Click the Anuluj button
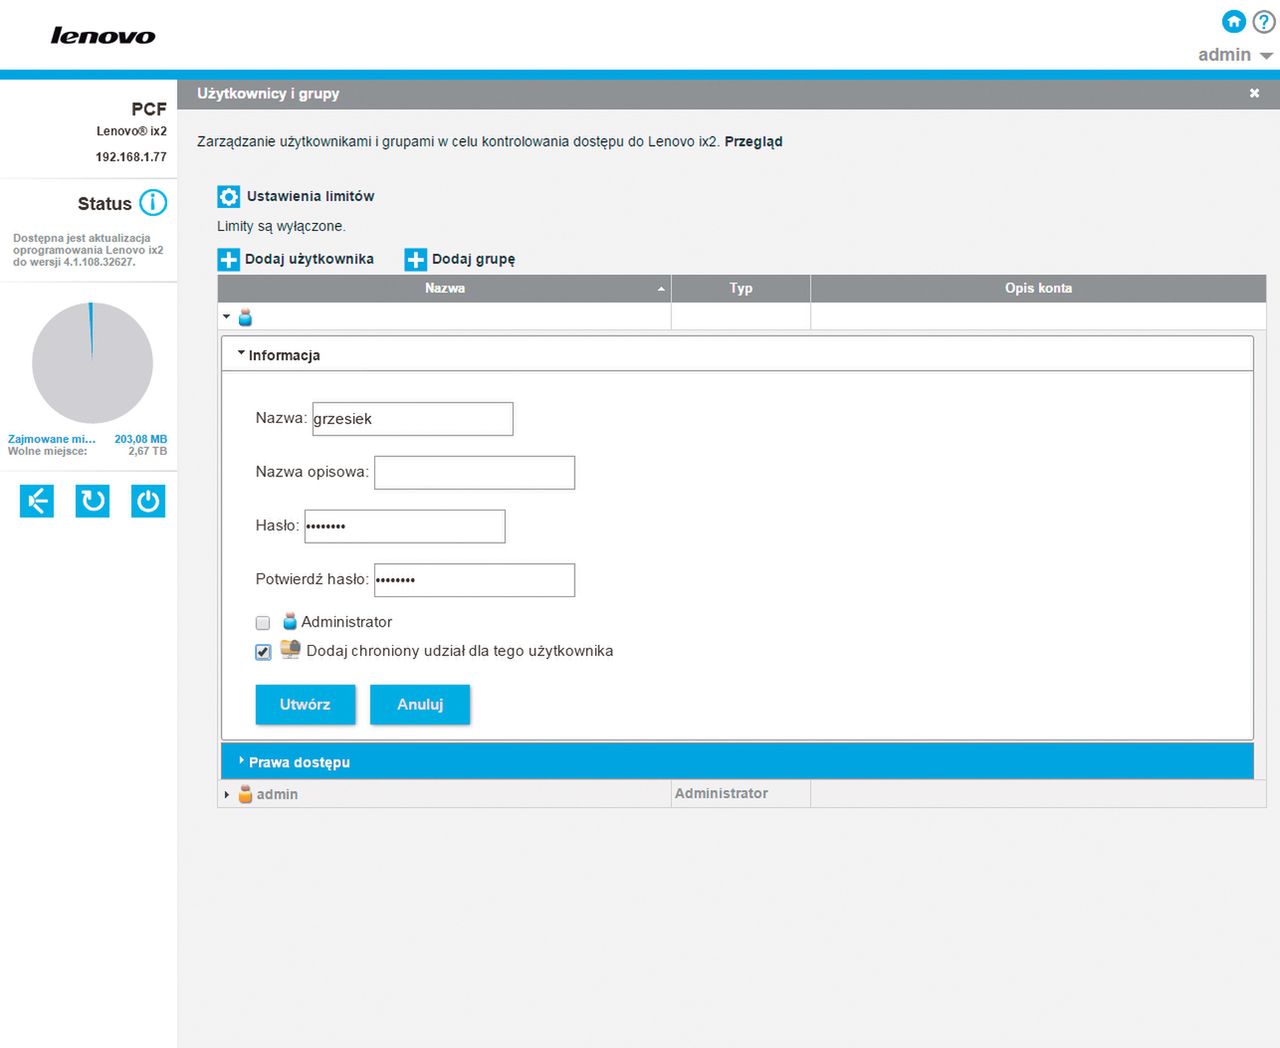Screen dimensions: 1280x1048 tap(420, 704)
